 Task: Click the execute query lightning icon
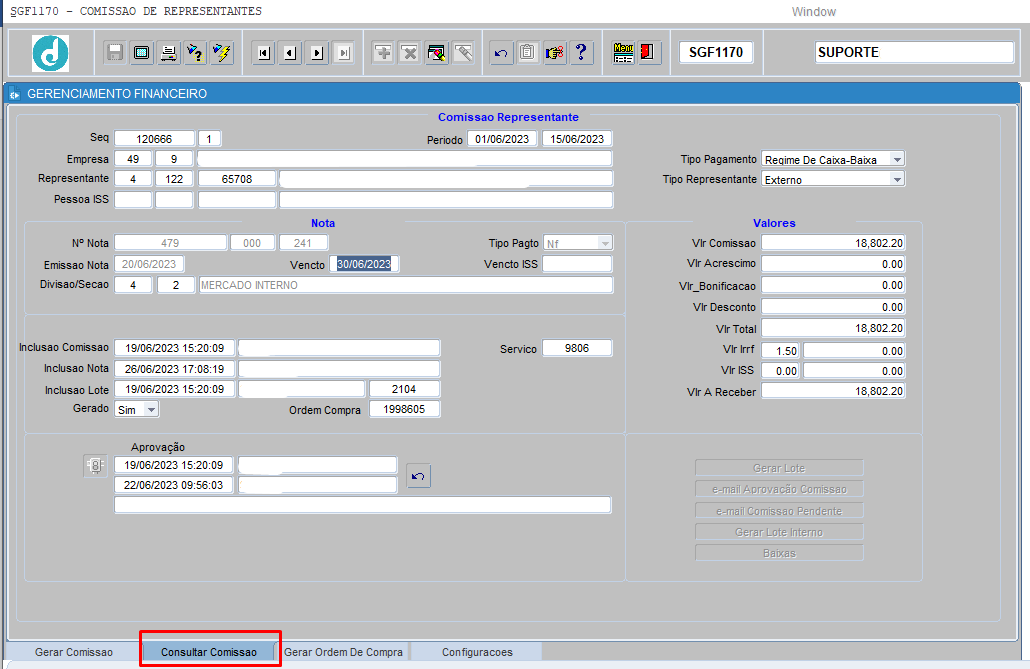(x=222, y=53)
